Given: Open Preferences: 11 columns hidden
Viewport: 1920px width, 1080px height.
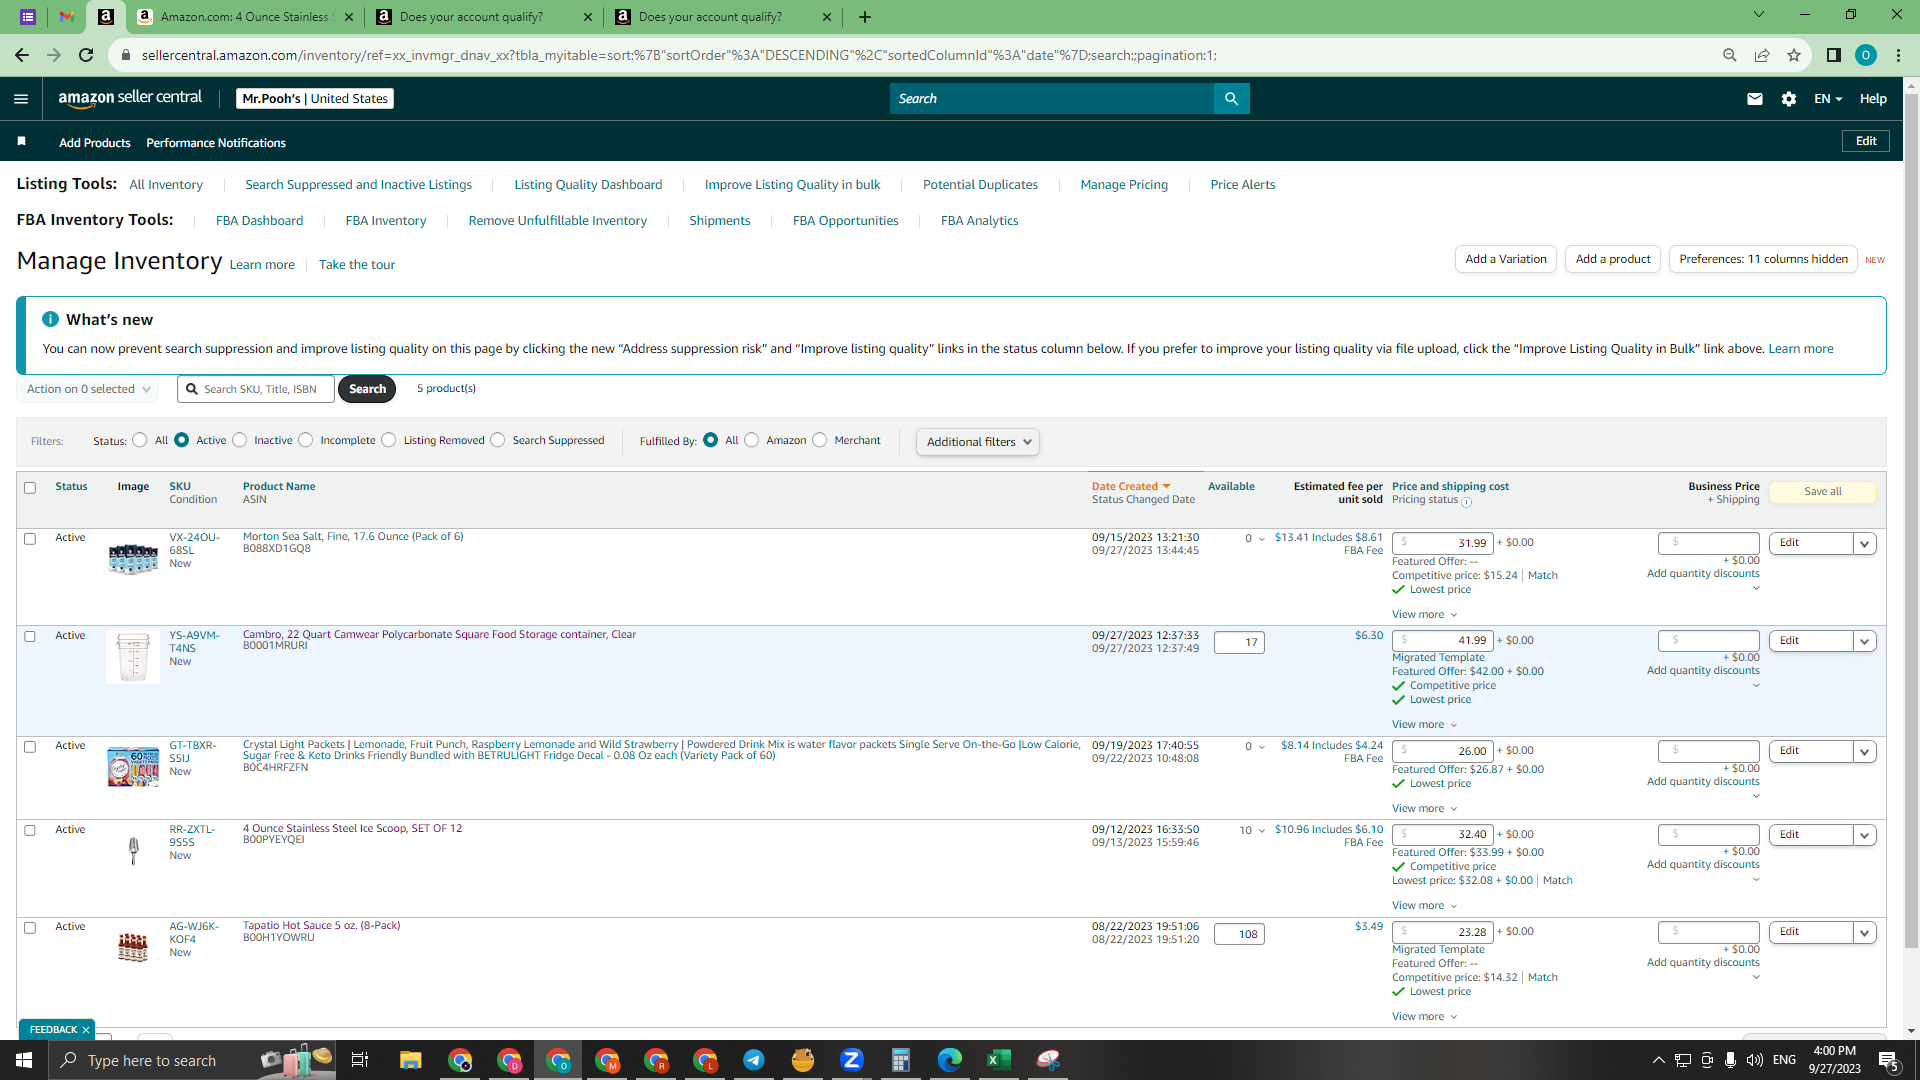Looking at the screenshot, I should [x=1763, y=259].
